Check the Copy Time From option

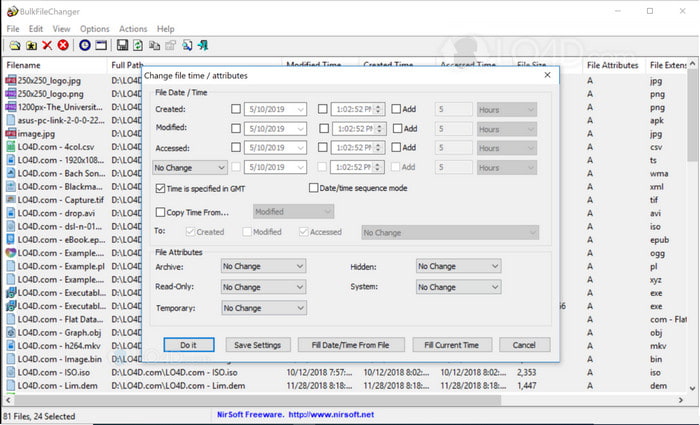160,212
